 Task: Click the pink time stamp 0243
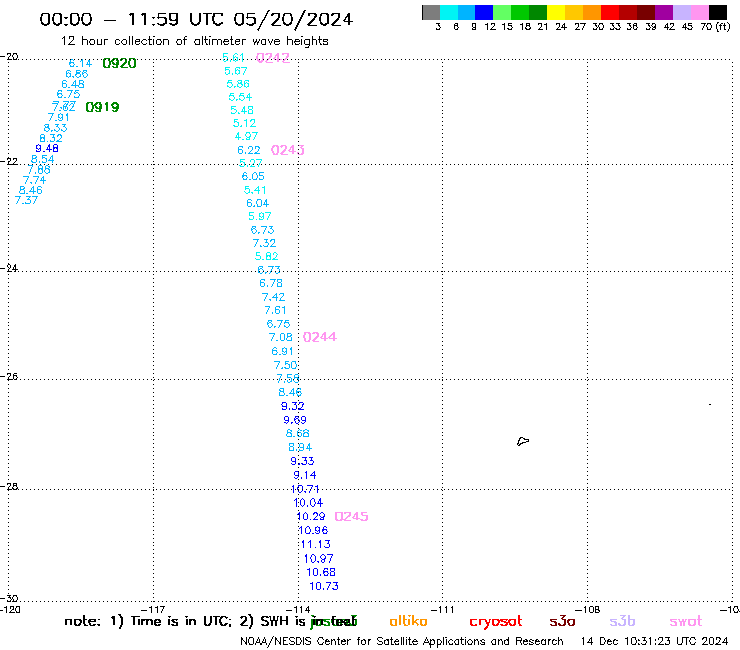[x=287, y=150]
